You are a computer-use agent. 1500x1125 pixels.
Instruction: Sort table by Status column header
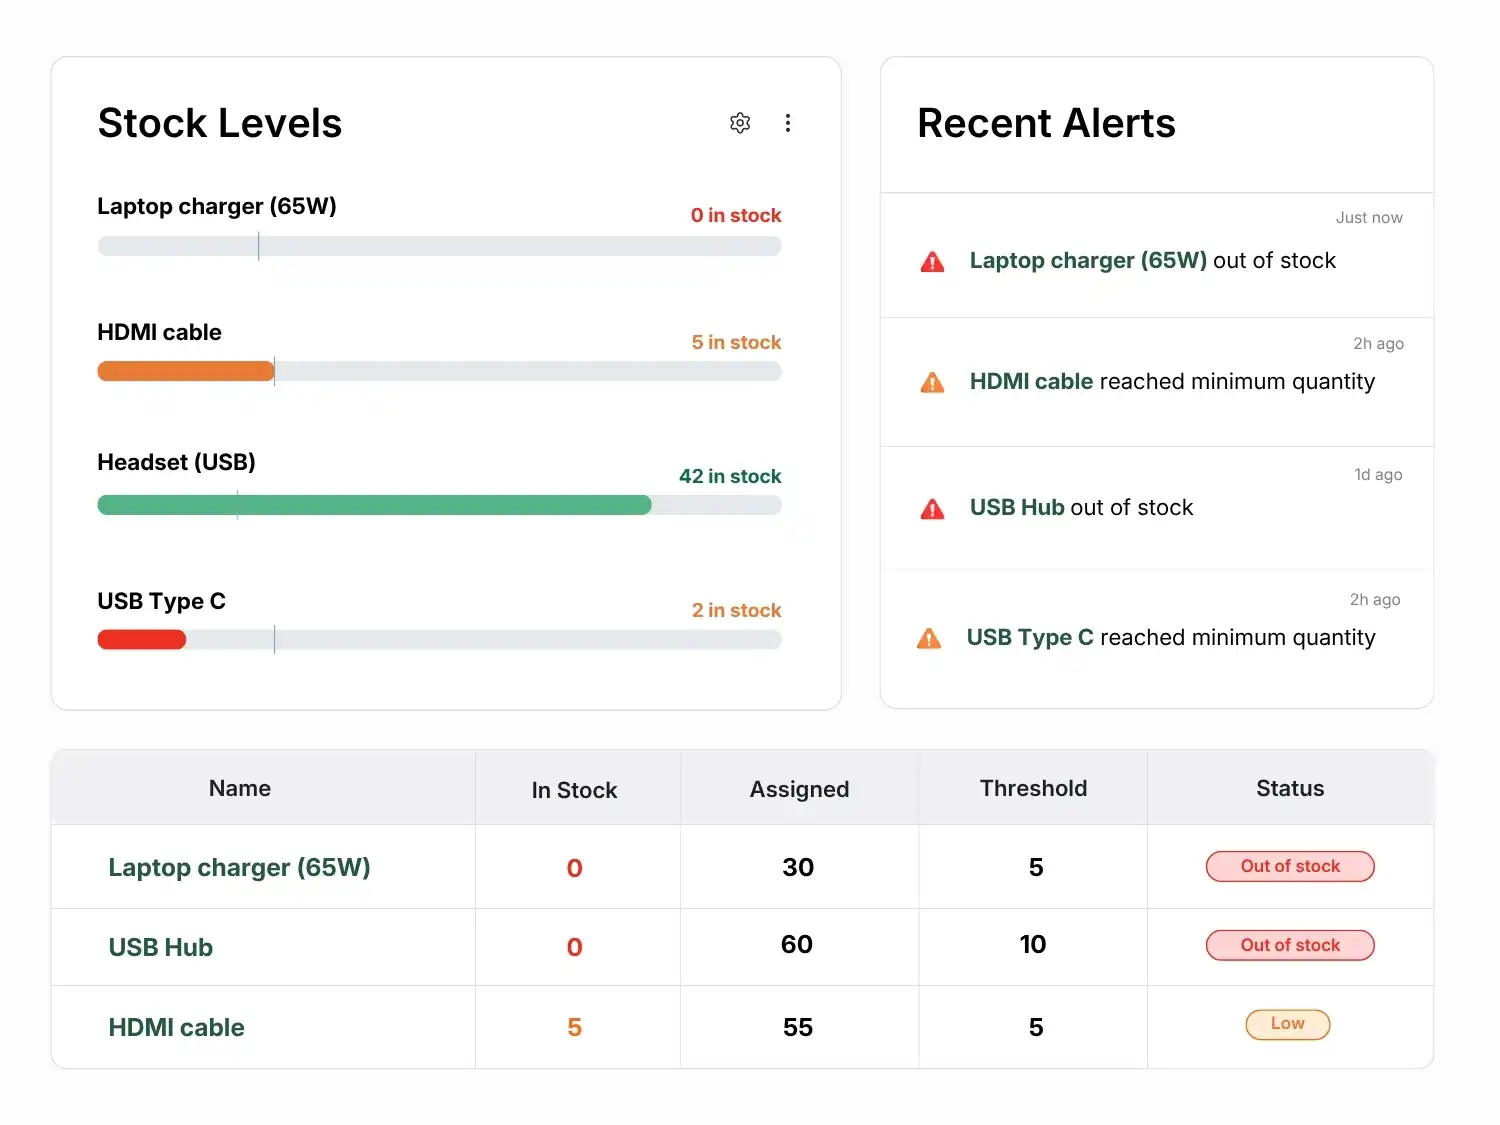tap(1290, 788)
